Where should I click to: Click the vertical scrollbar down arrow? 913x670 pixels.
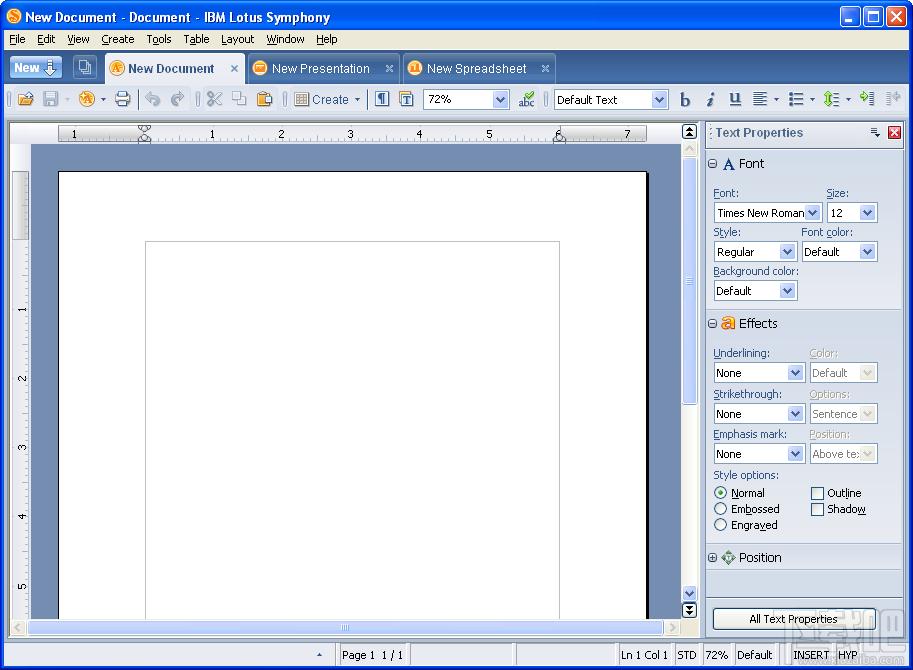[689, 594]
